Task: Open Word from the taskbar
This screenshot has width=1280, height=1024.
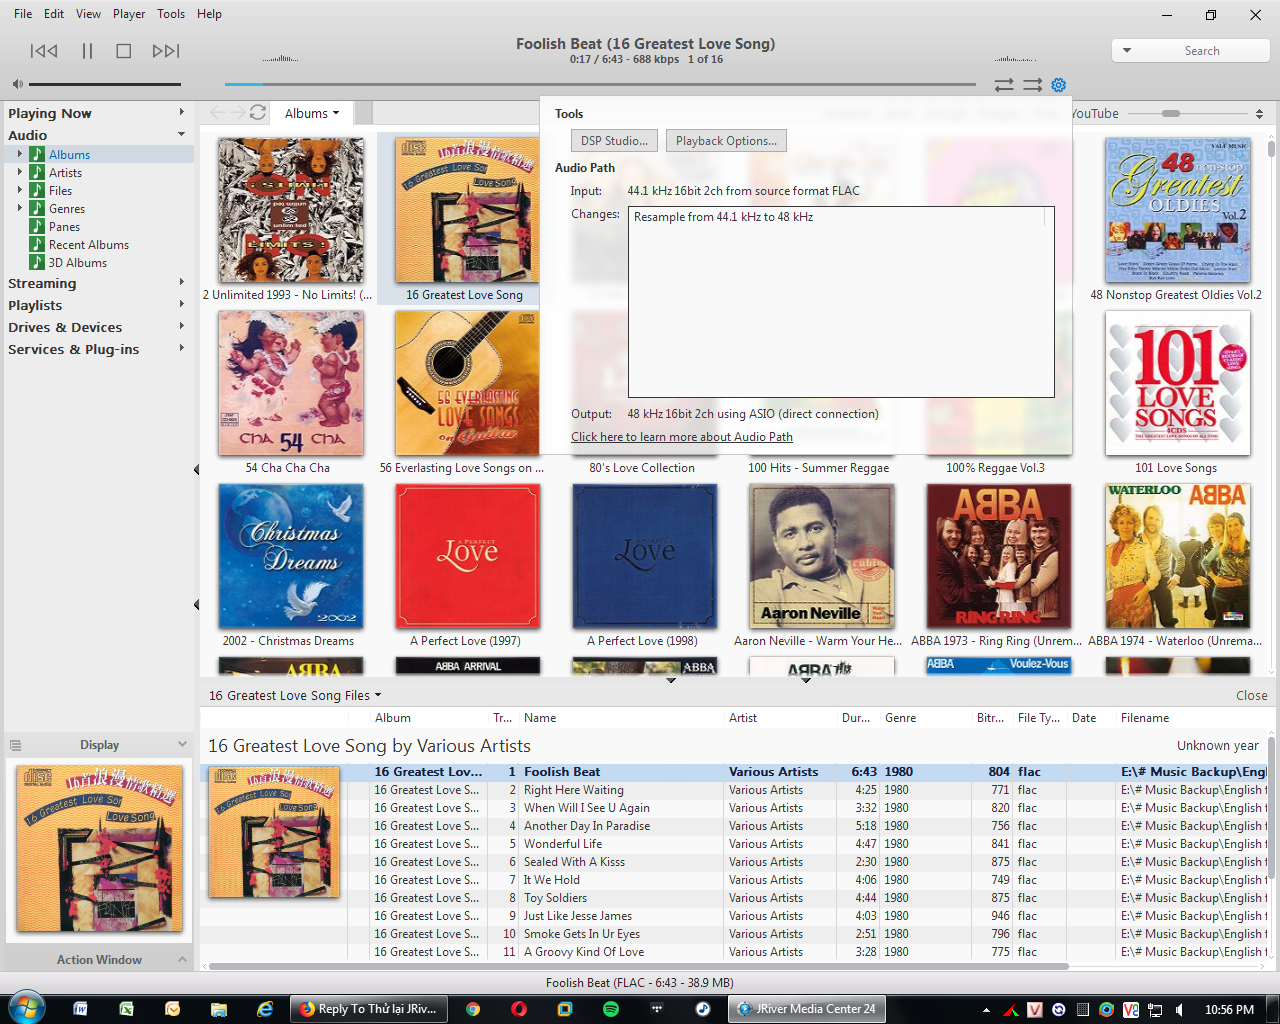Action: (80, 1009)
